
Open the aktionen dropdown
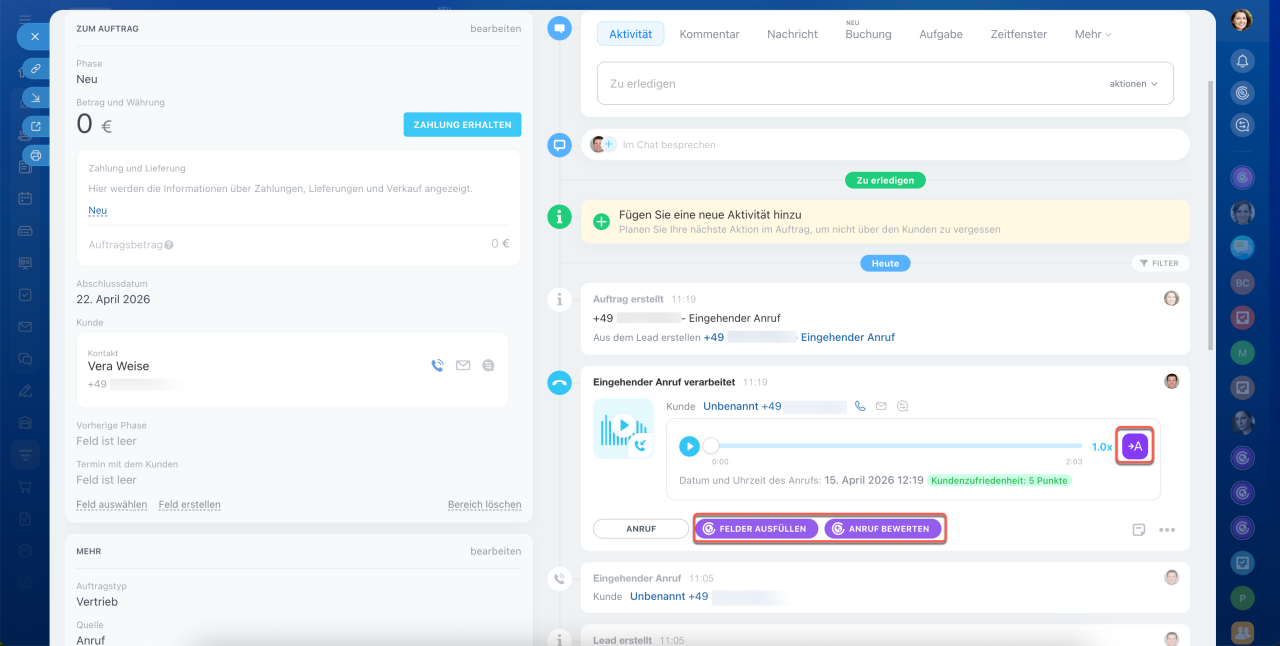pos(1133,84)
